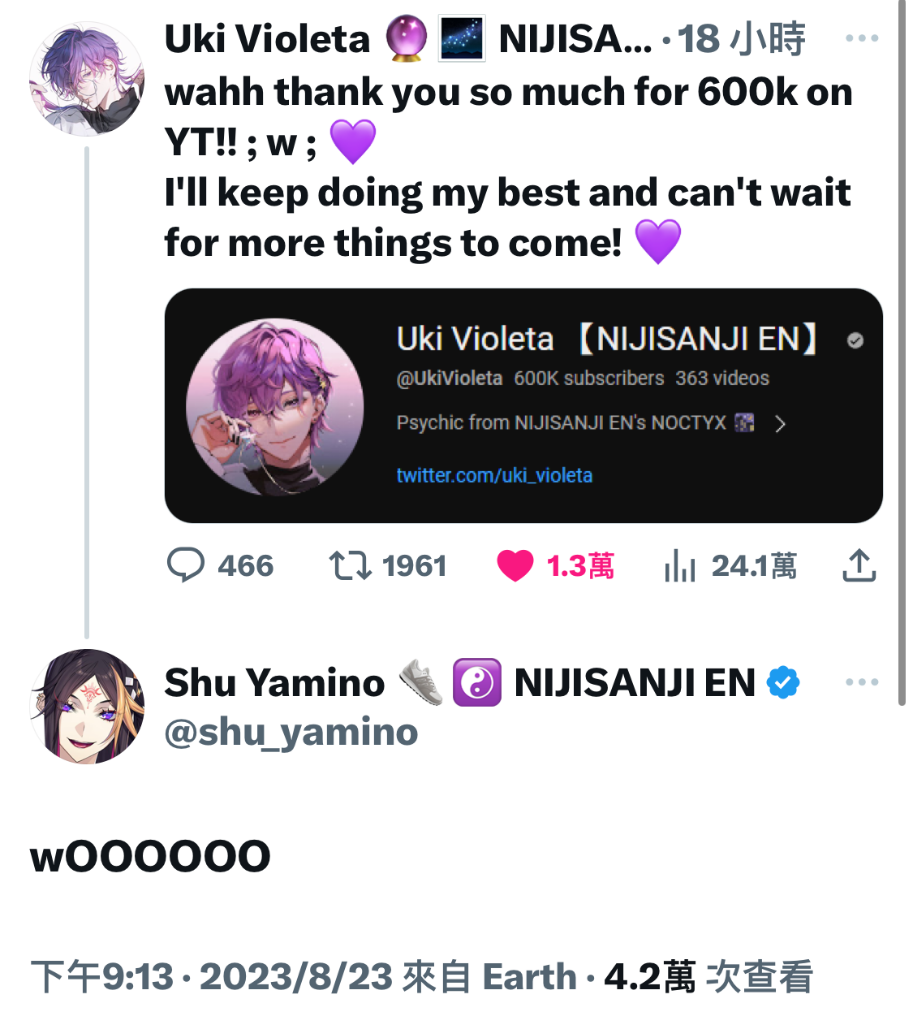913x1024 pixels.
Task: Click the gray verified check on the channel card
Action: (855, 340)
